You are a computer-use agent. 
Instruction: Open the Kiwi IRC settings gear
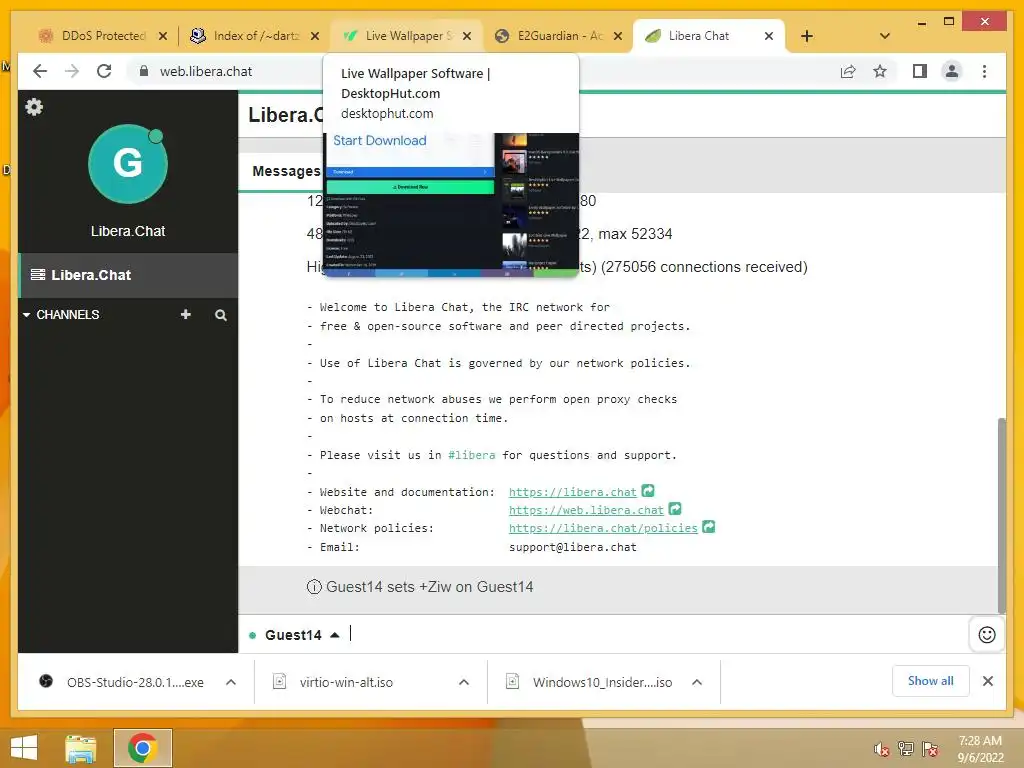[x=34, y=106]
